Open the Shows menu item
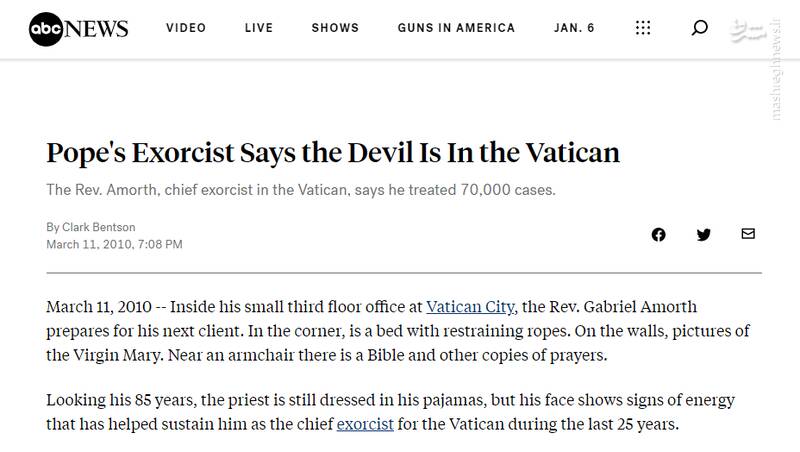Viewport: 800px width, 452px height. [335, 28]
